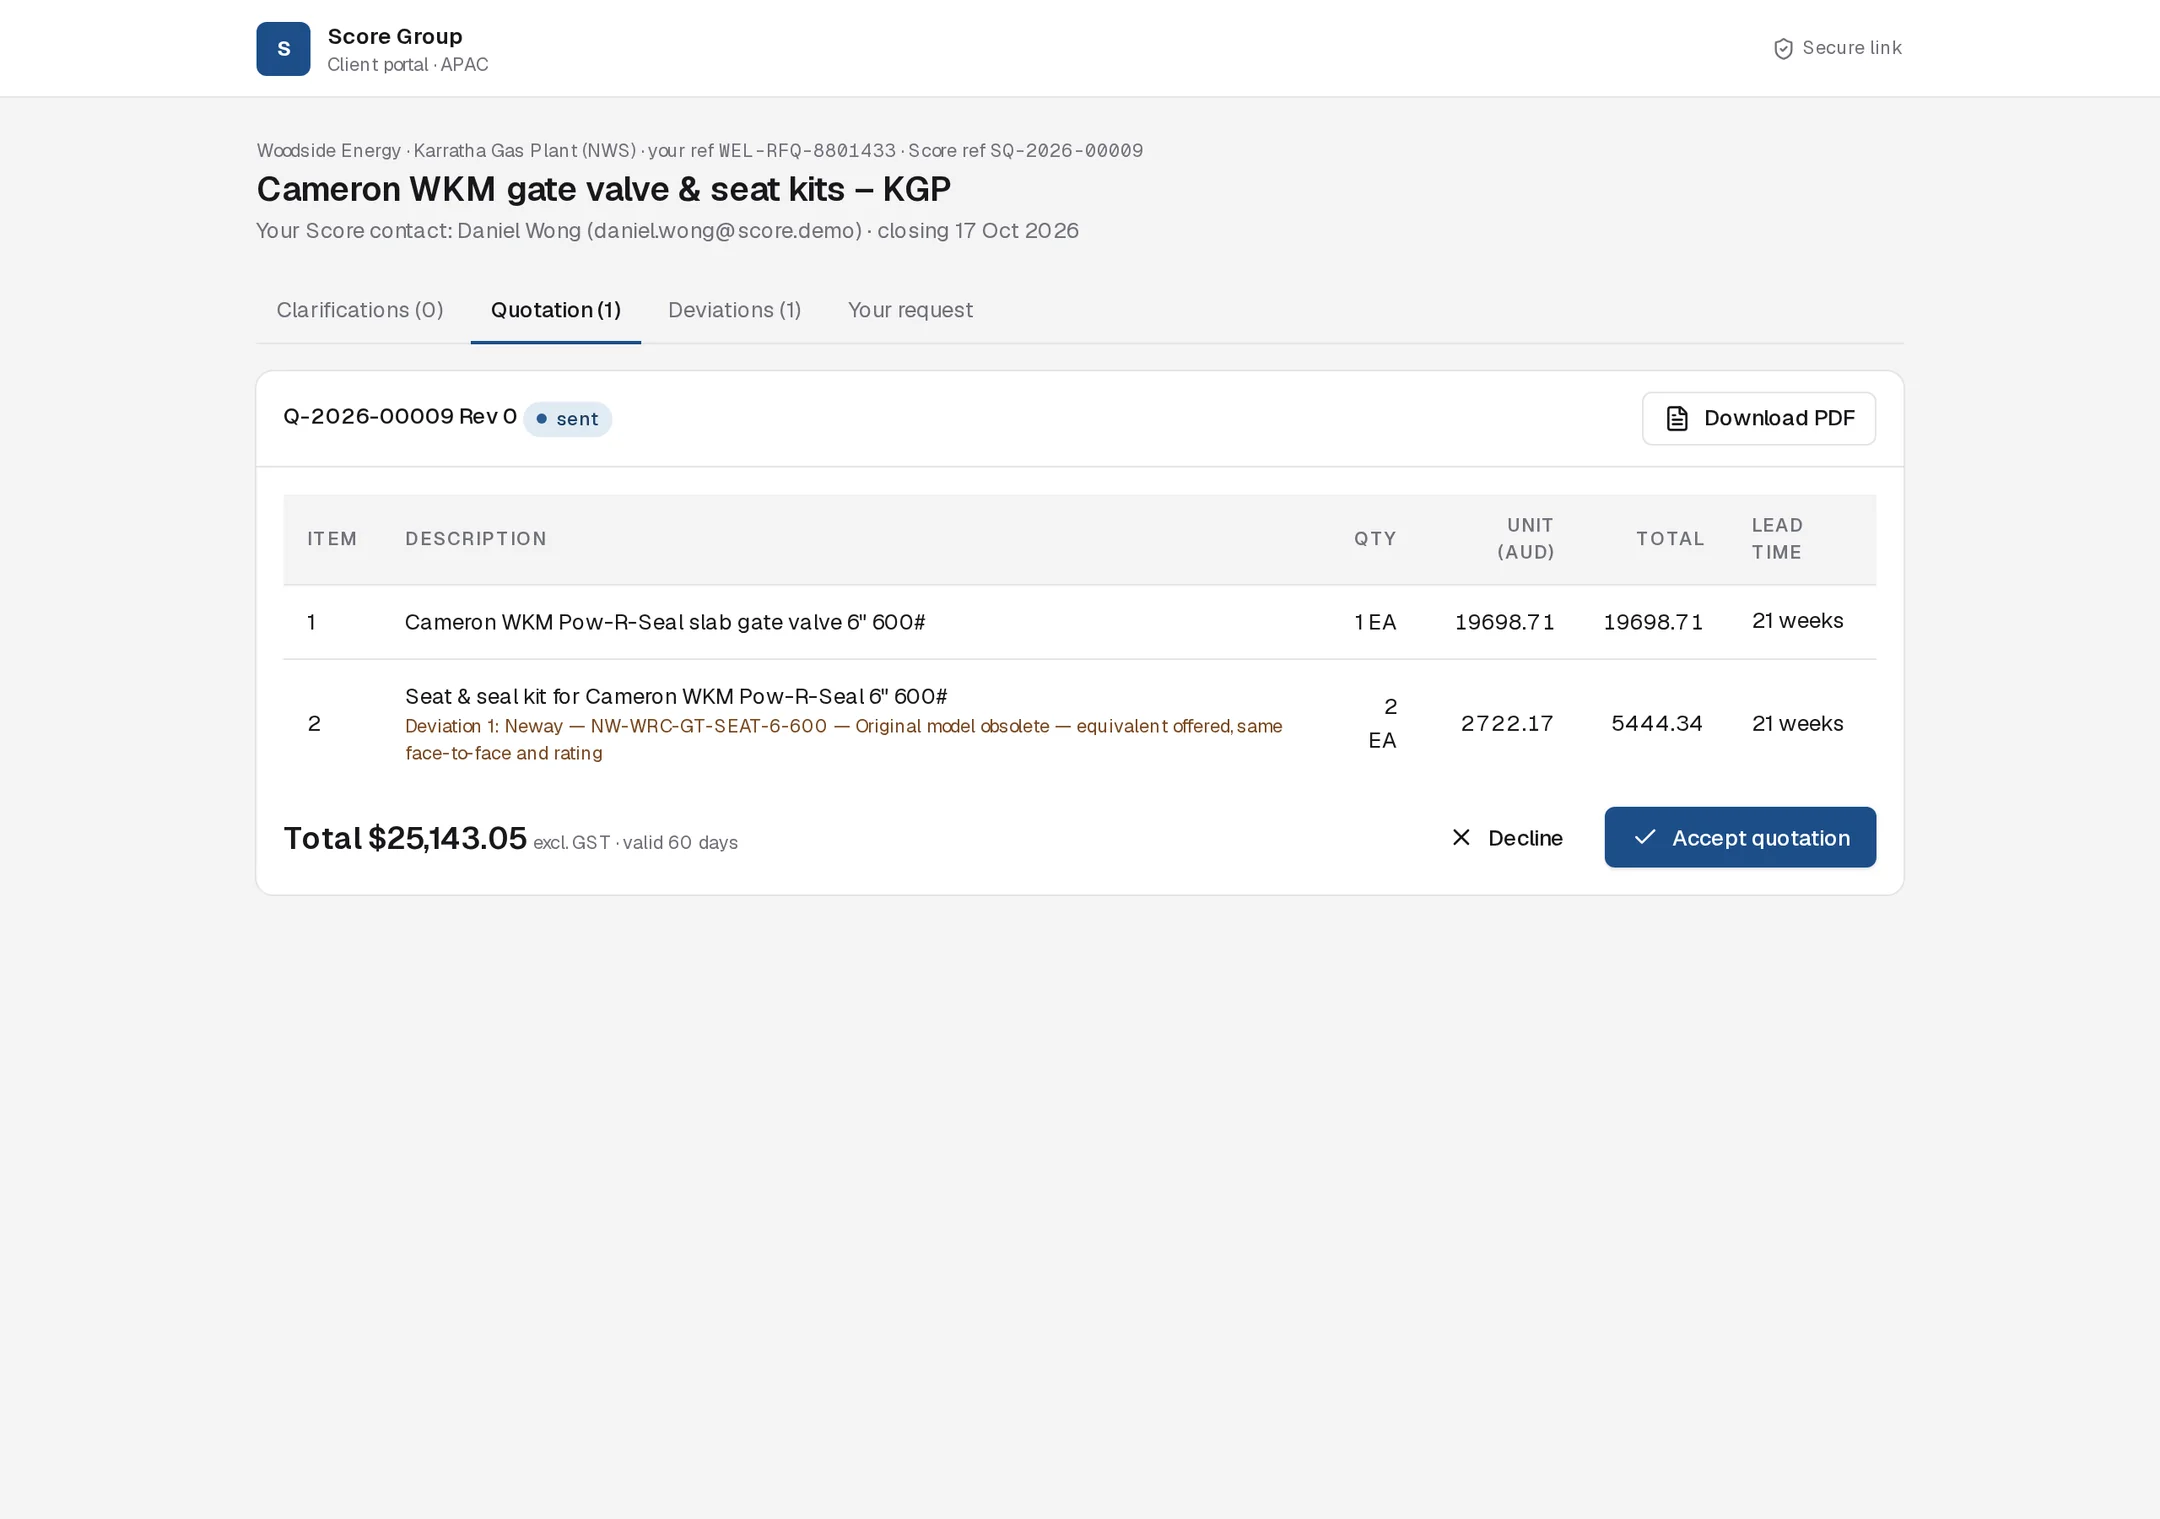The height and width of the screenshot is (1519, 2160).
Task: Click the UNIT (AUD) column header
Action: 1525,539
